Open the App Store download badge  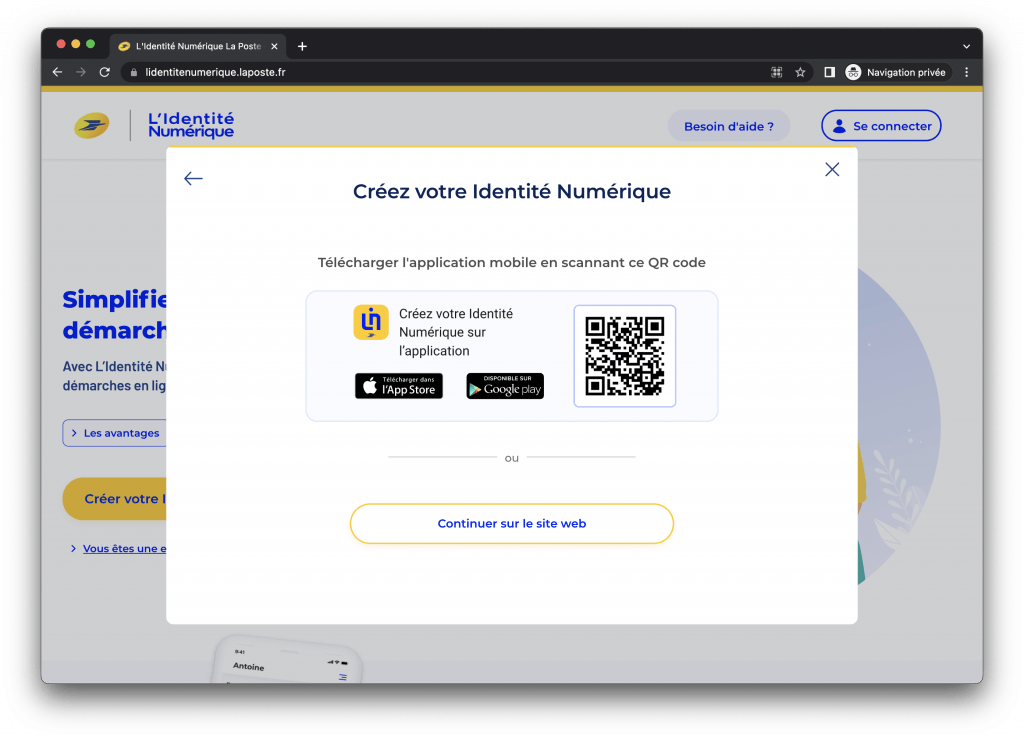[x=399, y=386]
